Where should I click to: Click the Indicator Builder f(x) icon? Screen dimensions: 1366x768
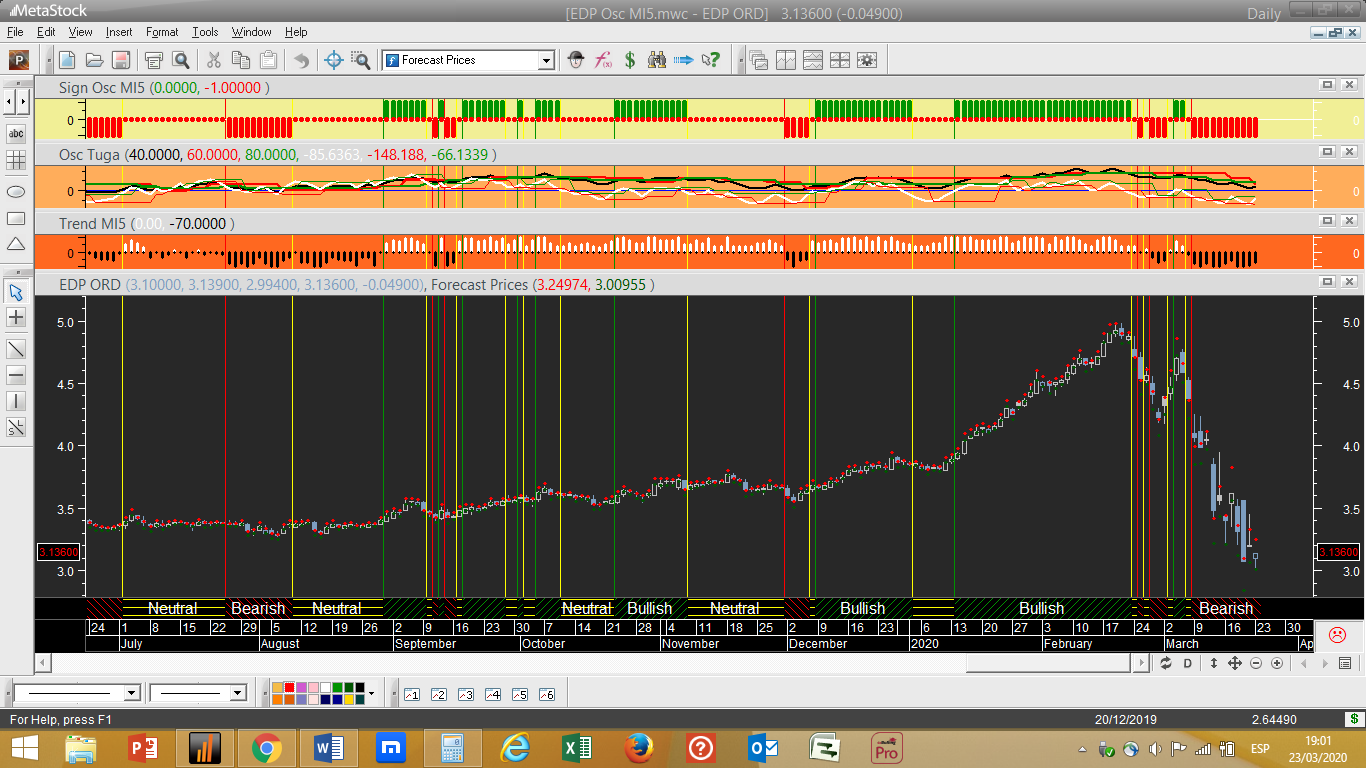point(603,60)
